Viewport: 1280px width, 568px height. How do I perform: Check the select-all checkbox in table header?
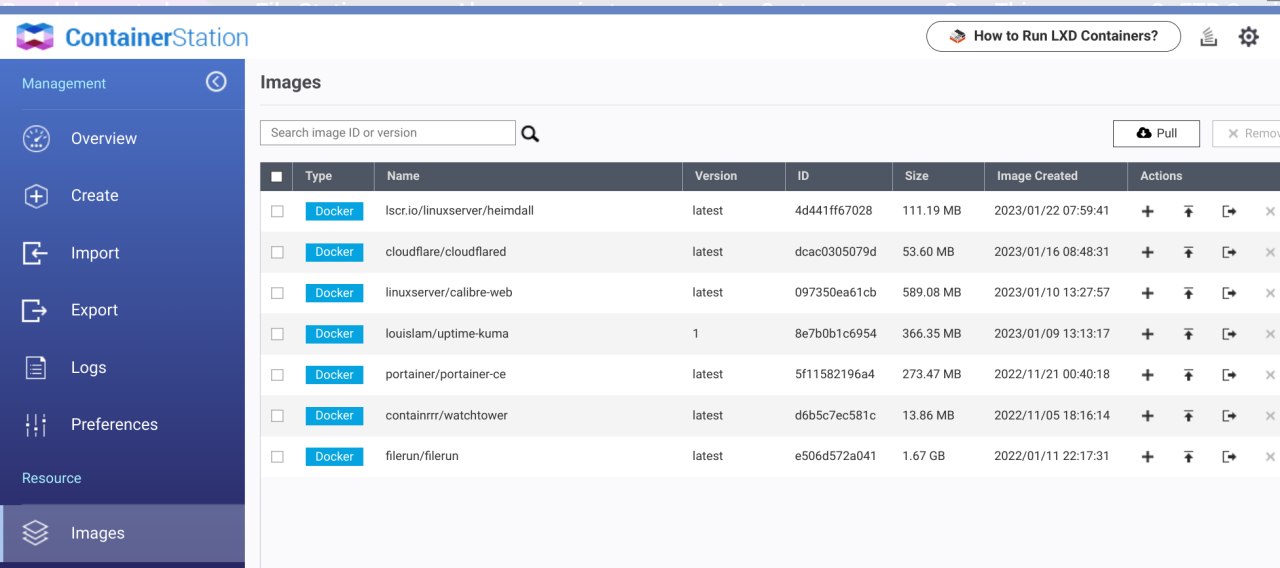pyautogui.click(x=277, y=176)
